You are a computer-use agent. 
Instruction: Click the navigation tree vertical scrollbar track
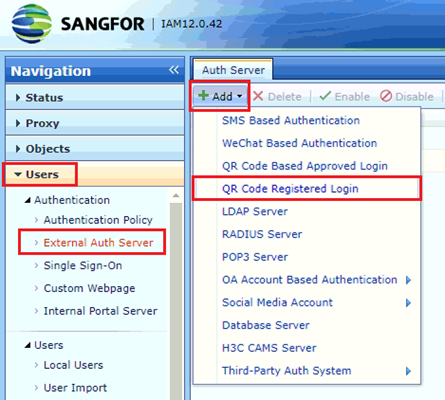point(176,300)
